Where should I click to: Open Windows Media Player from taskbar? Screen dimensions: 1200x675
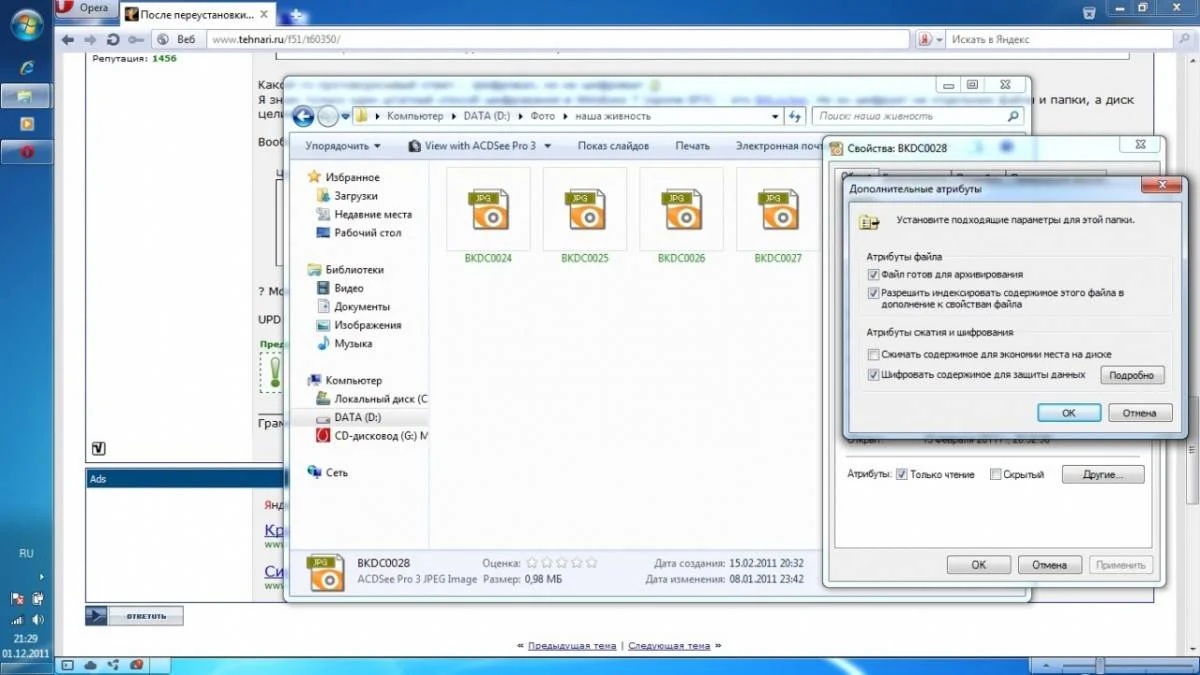point(26,124)
